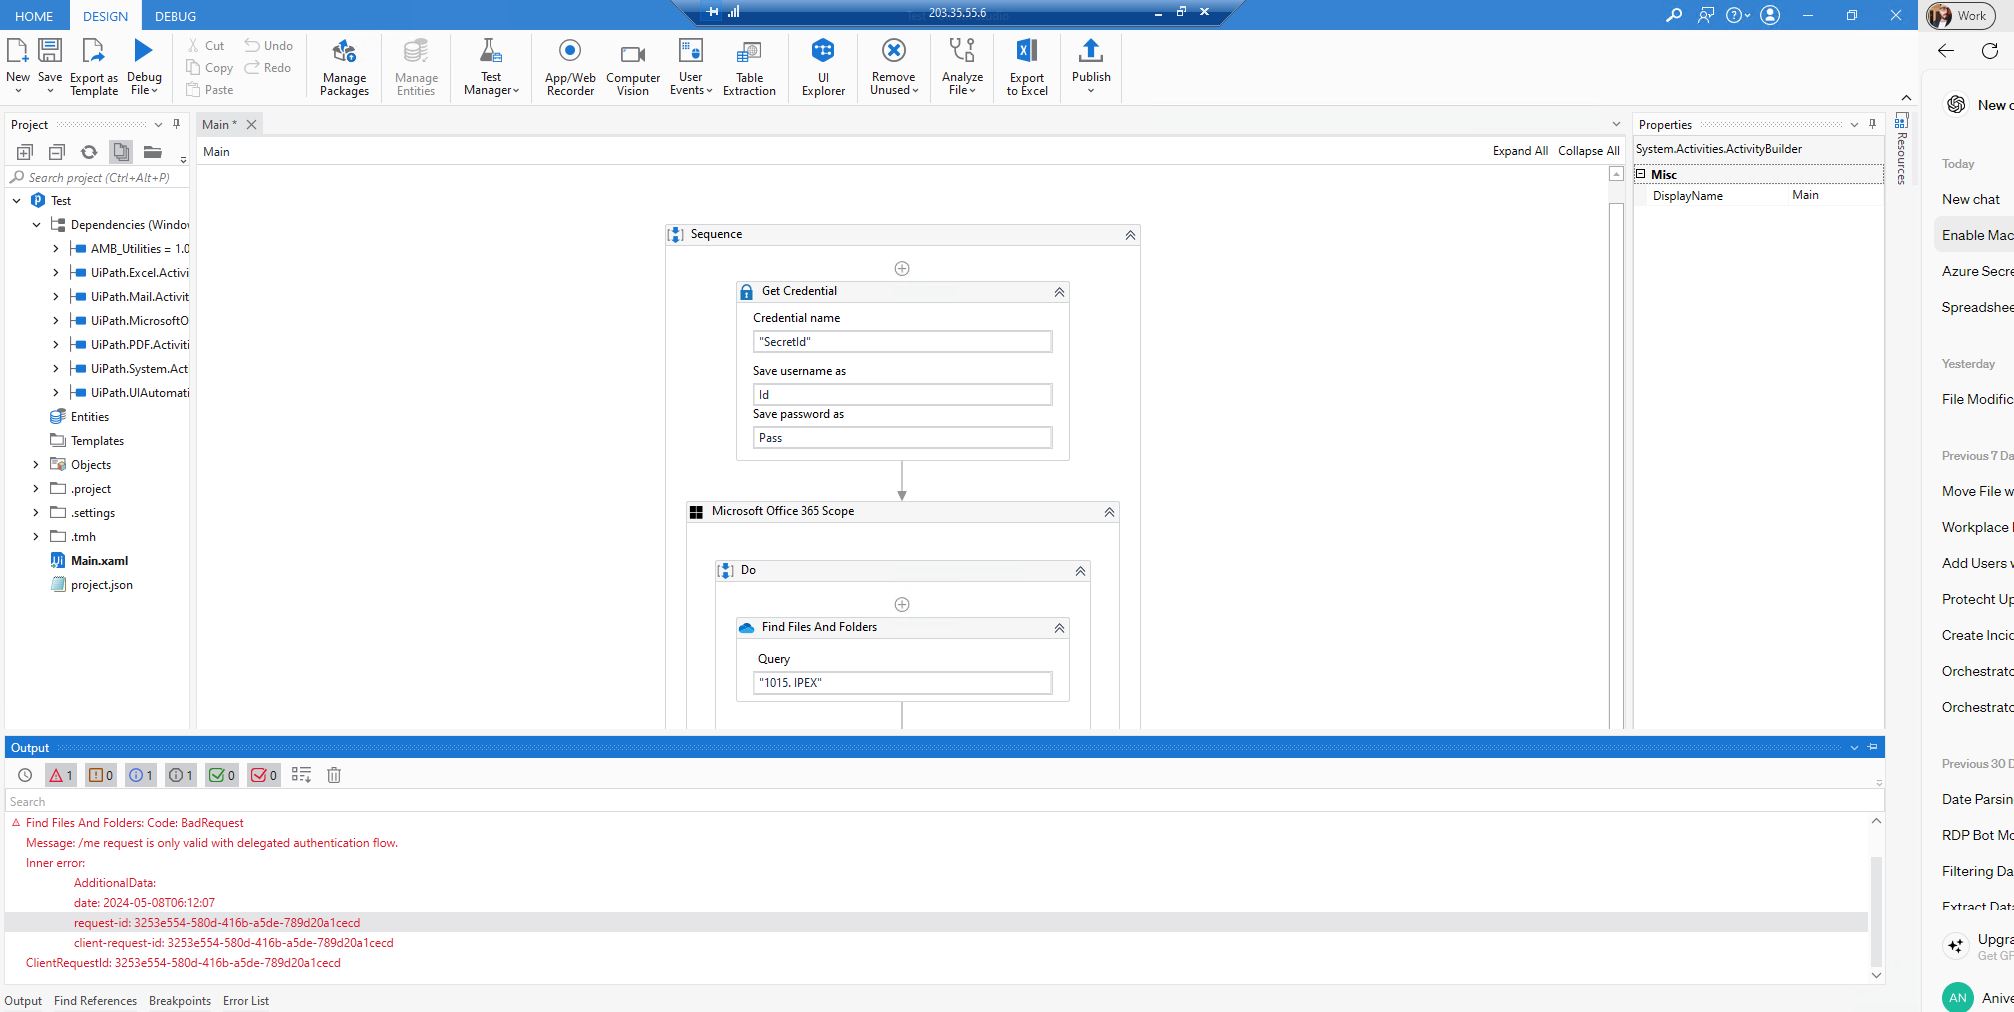Toggle pin on Project panel

tap(177, 124)
